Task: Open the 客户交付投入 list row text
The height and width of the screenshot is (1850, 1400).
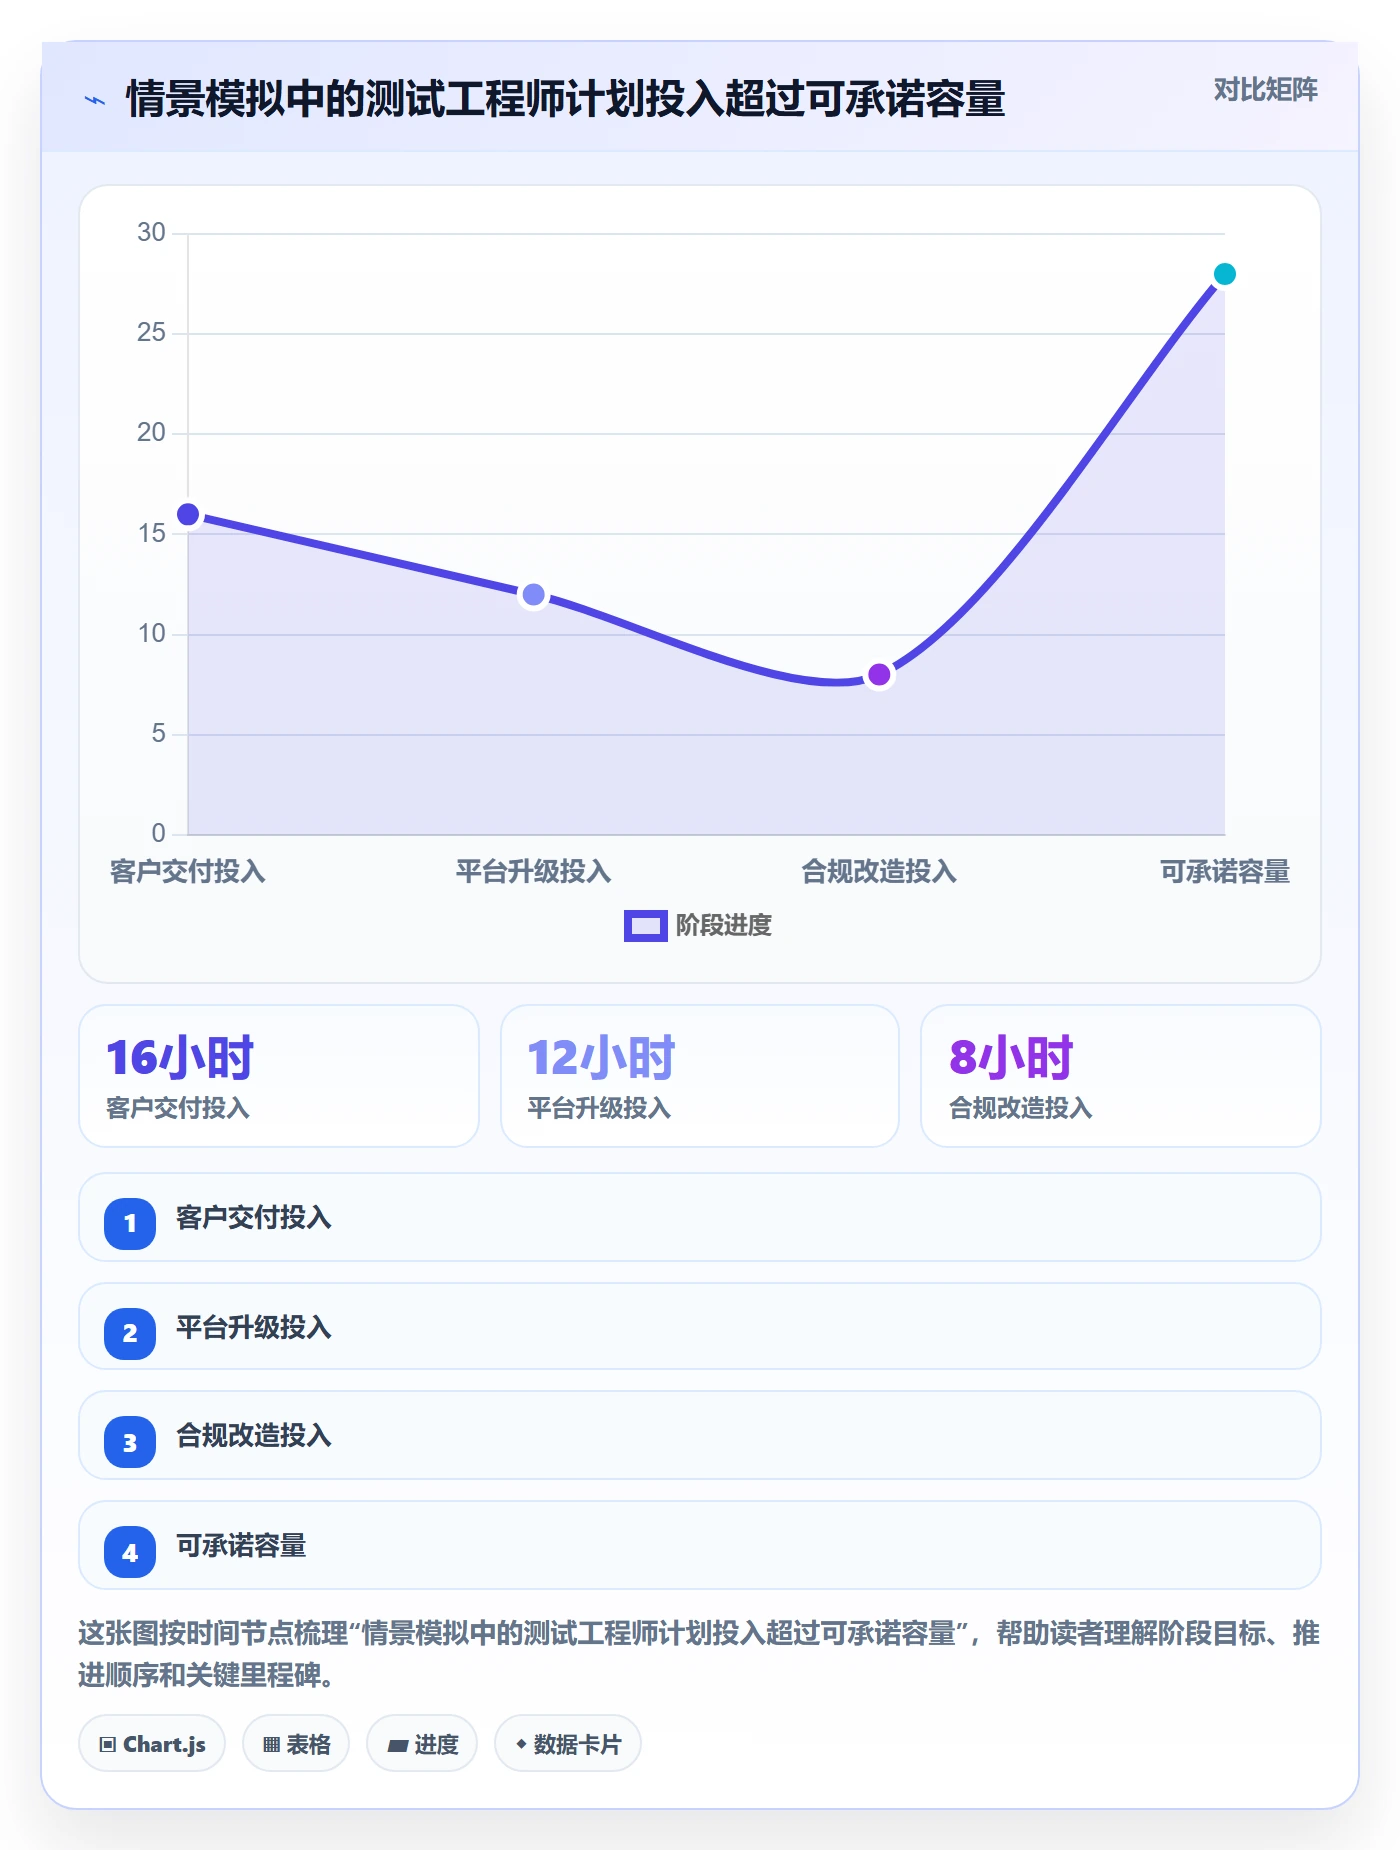Action: click(x=254, y=1218)
